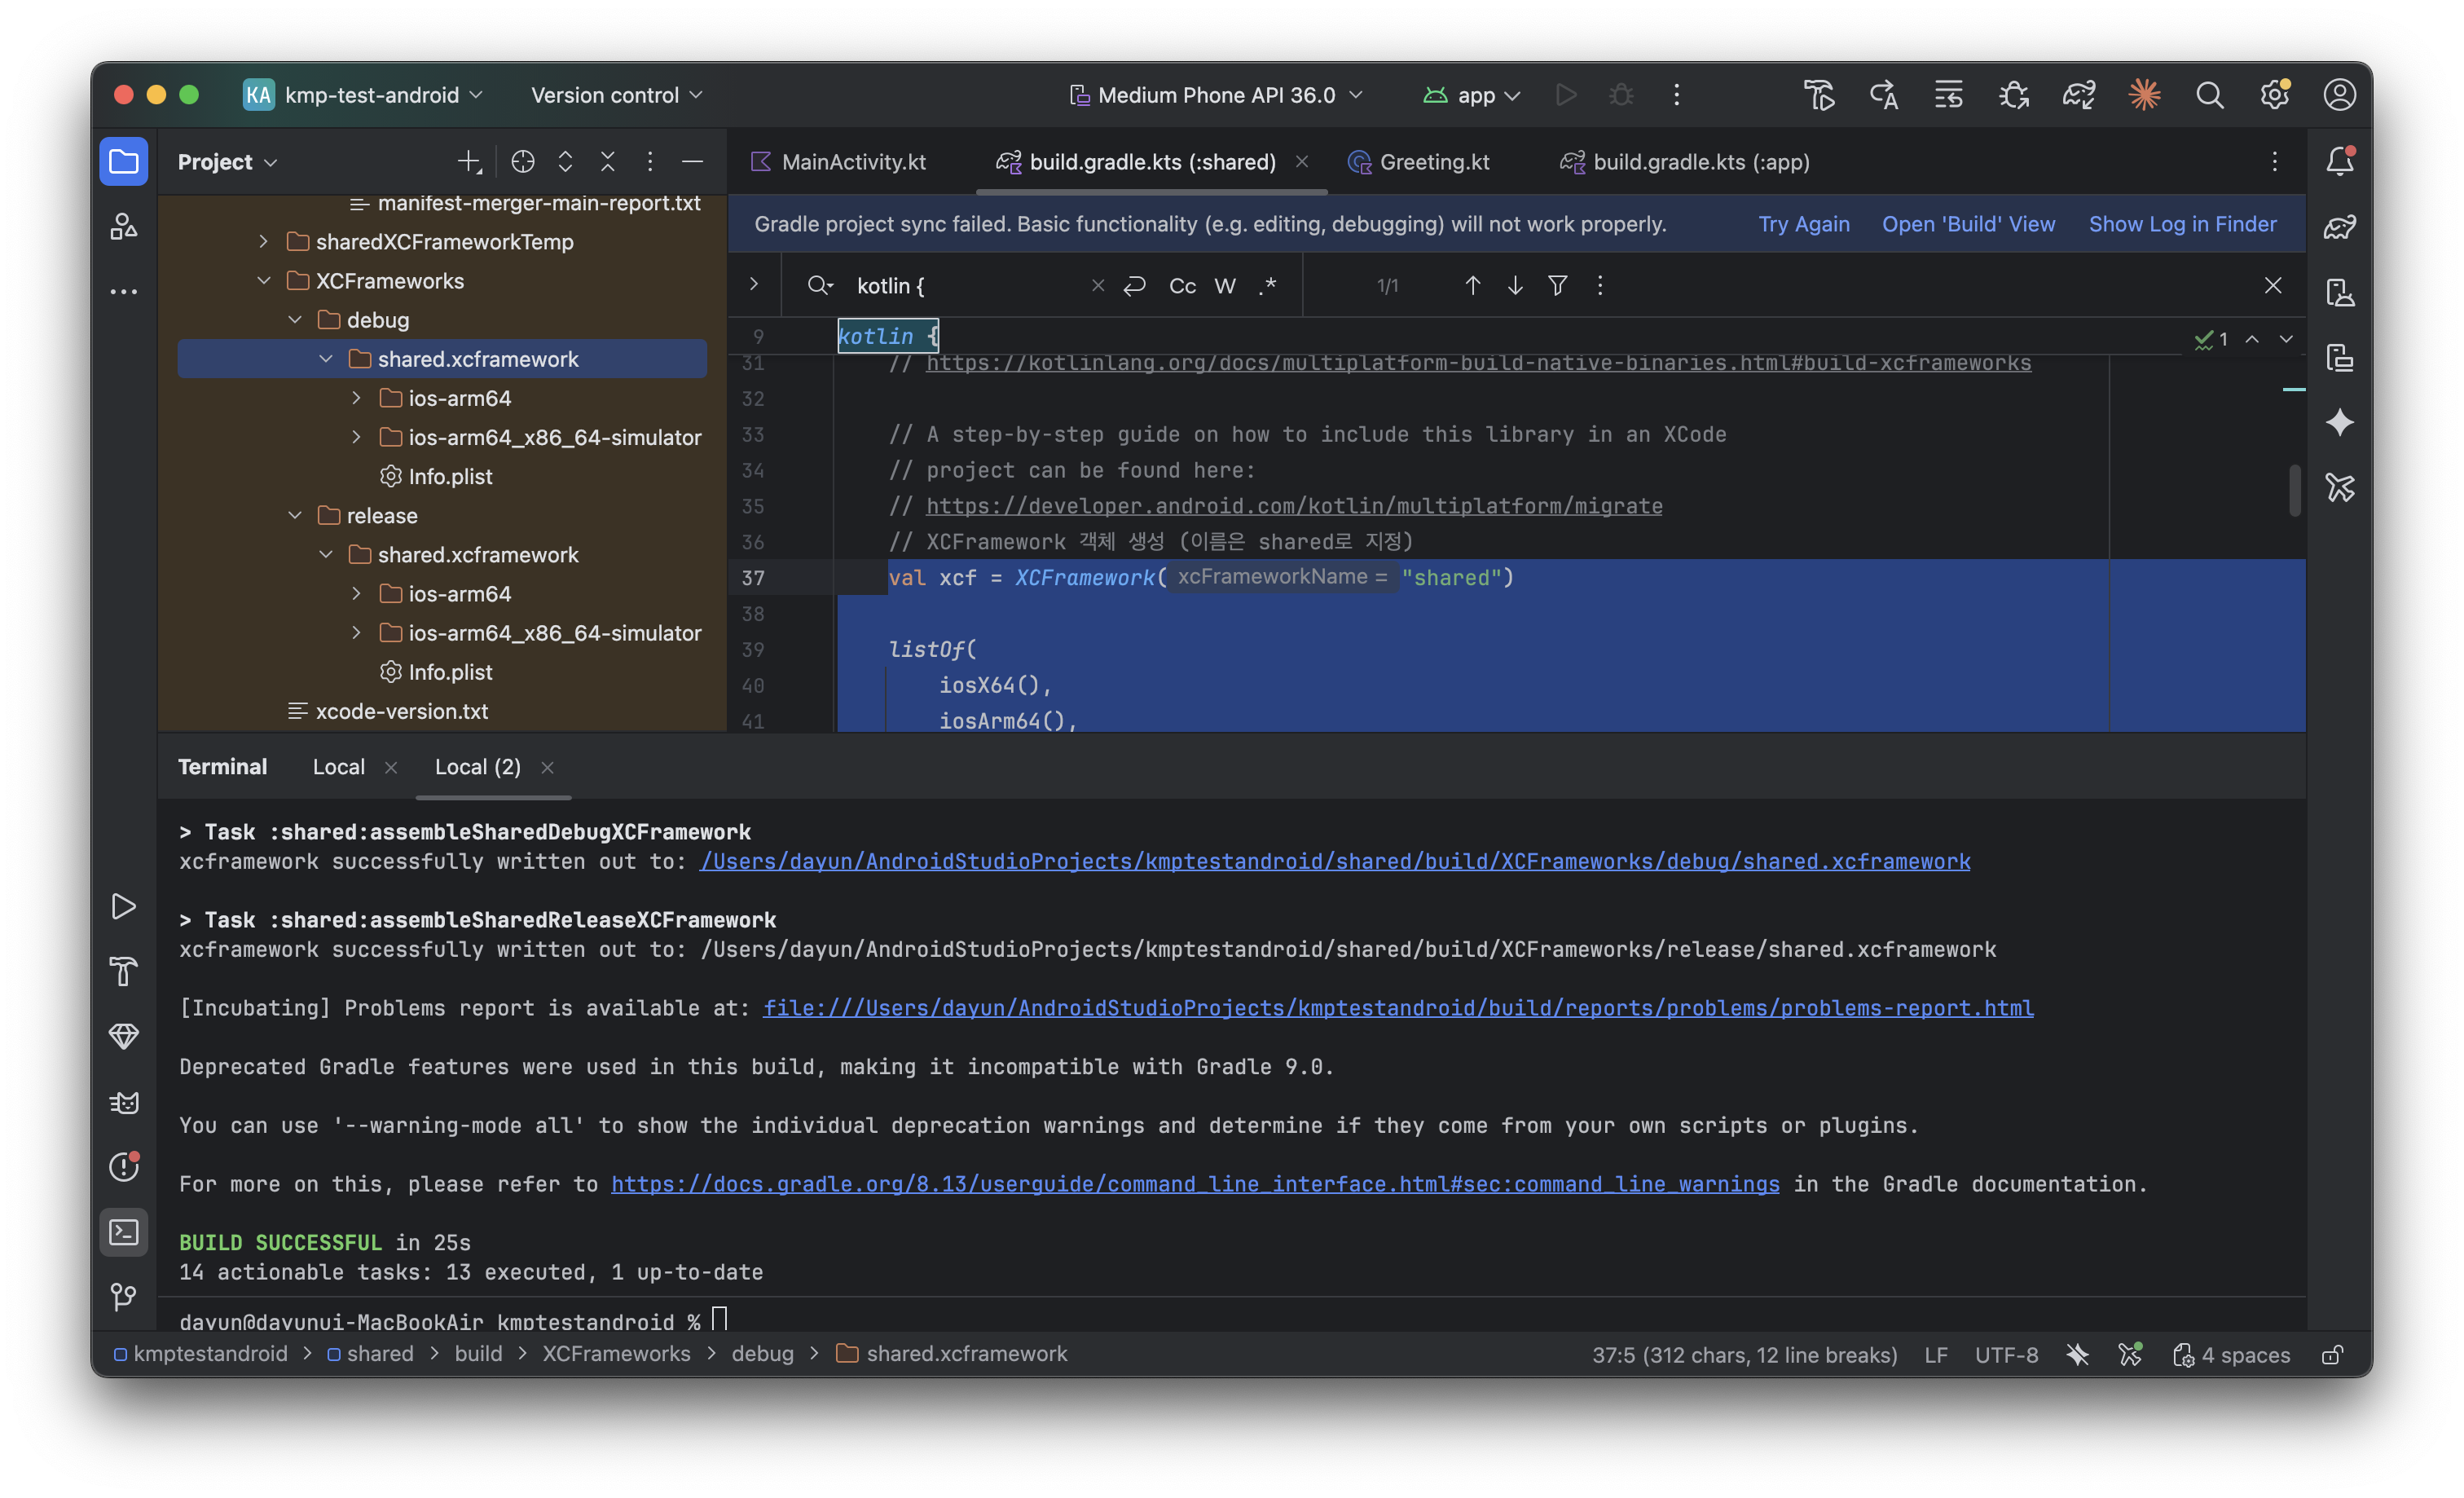
Task: Open the Git version control tool icon
Action: [x=124, y=1297]
